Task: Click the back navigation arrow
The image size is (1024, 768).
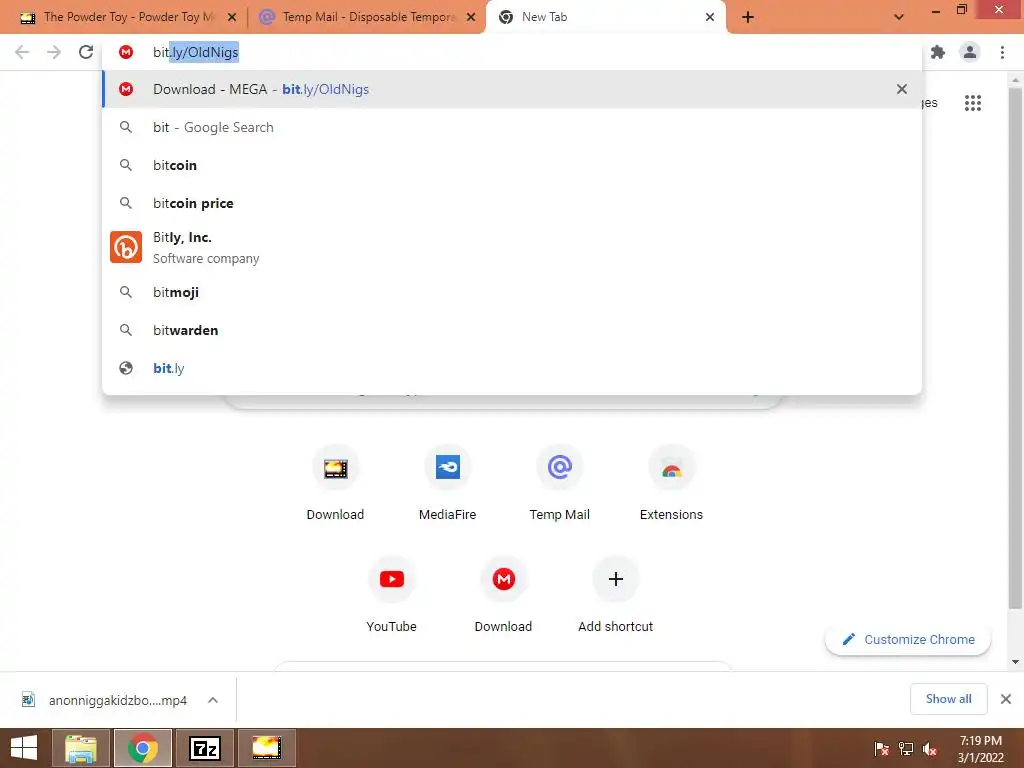Action: [x=22, y=52]
